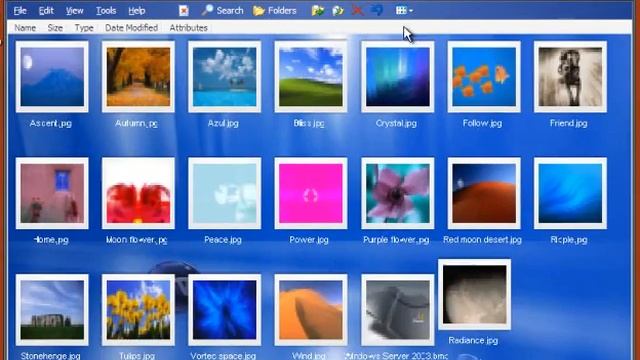Click the red Delete icon

[358, 11]
